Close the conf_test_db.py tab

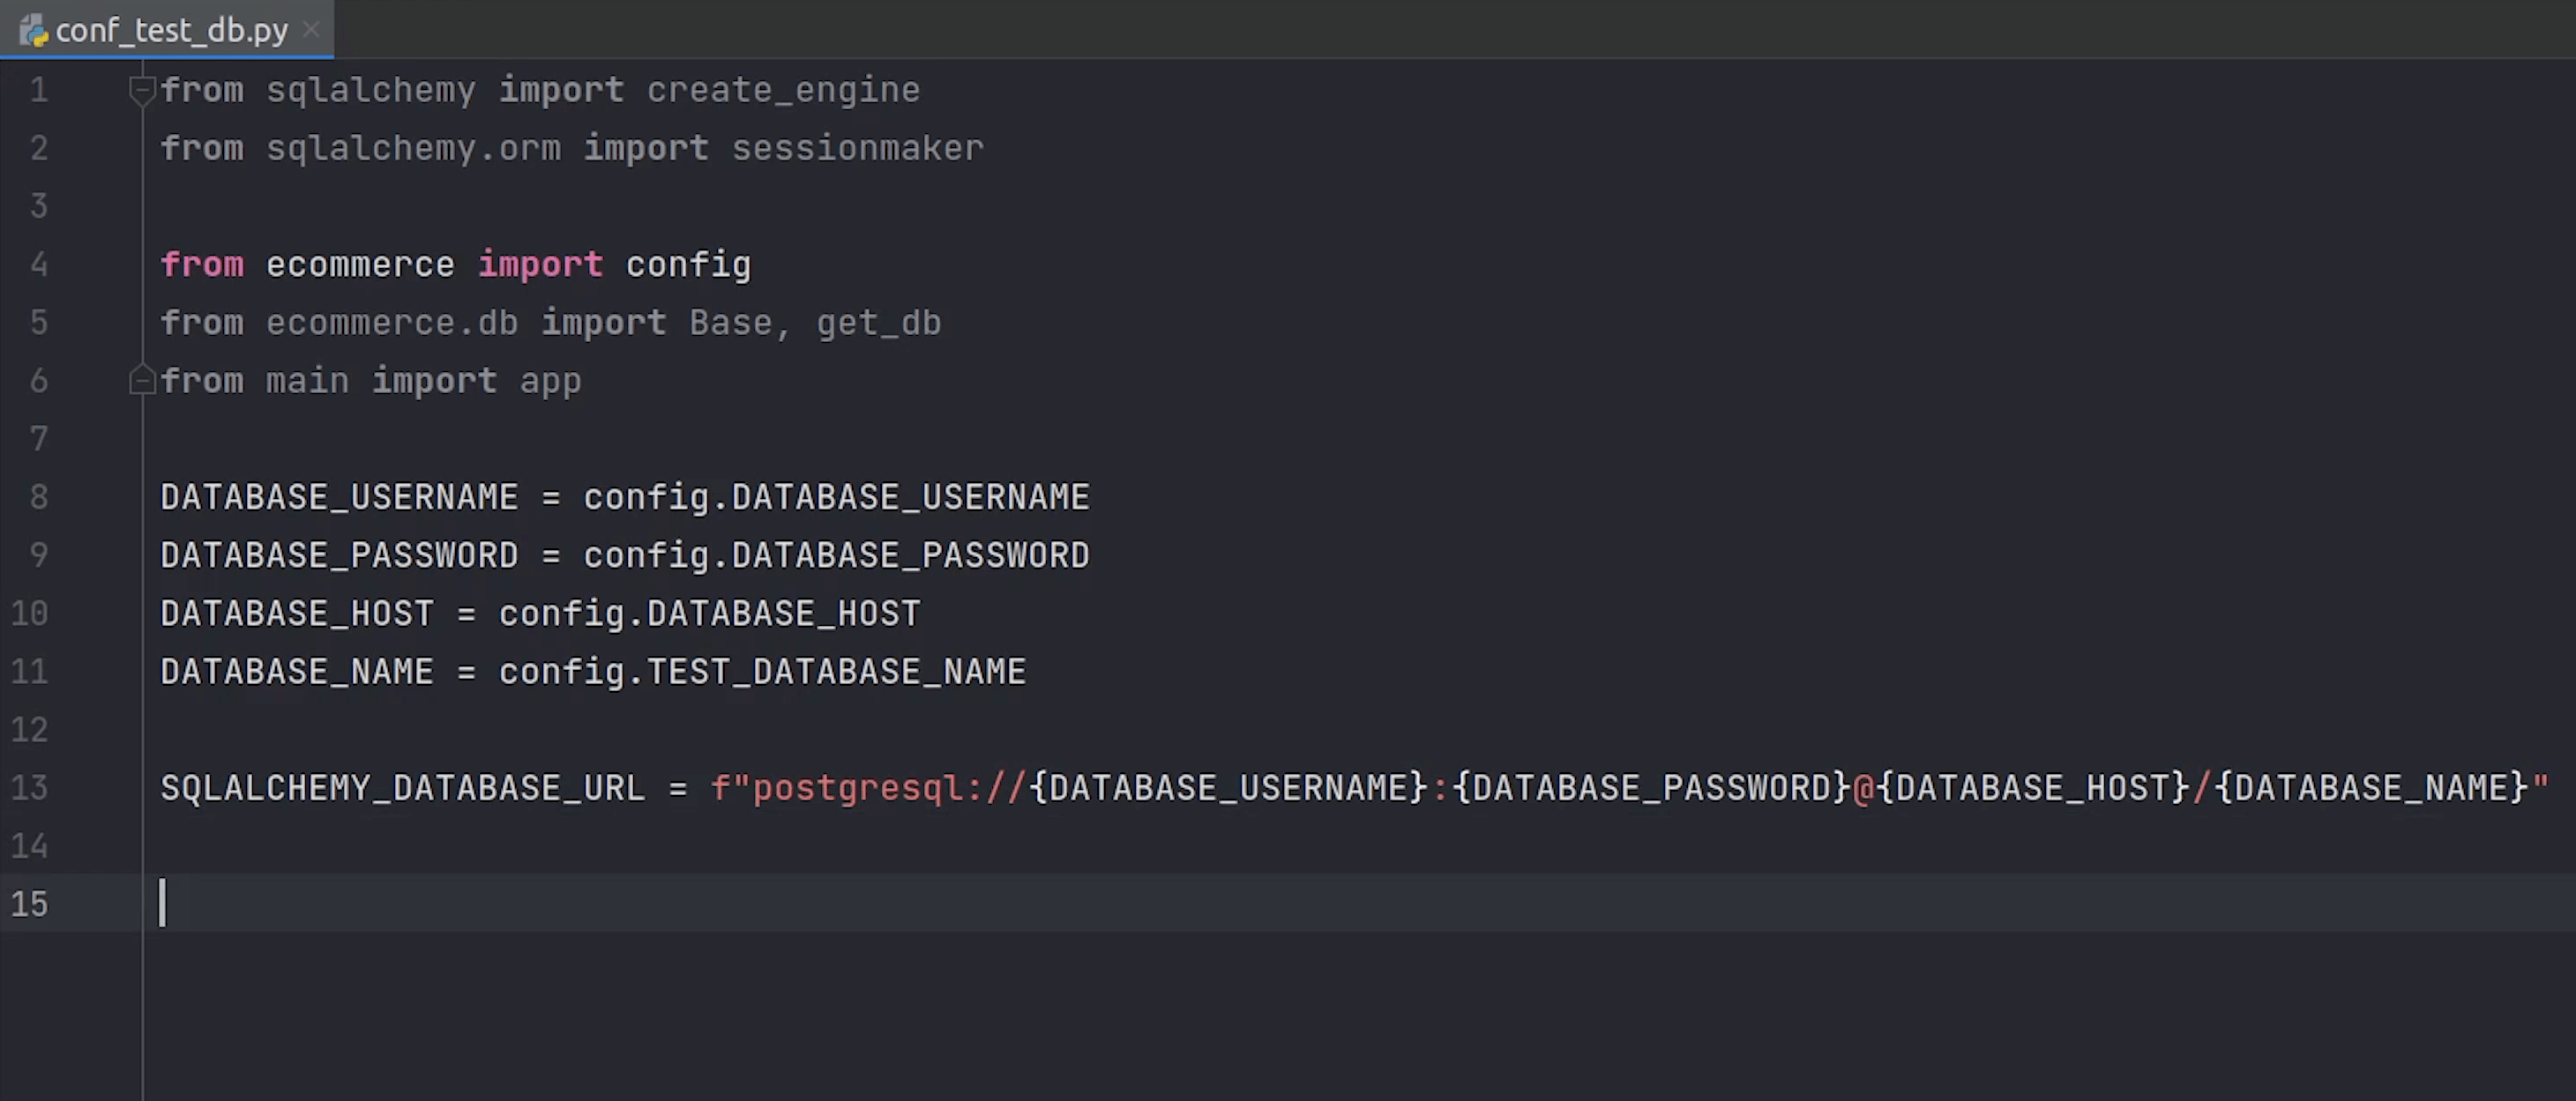(311, 30)
